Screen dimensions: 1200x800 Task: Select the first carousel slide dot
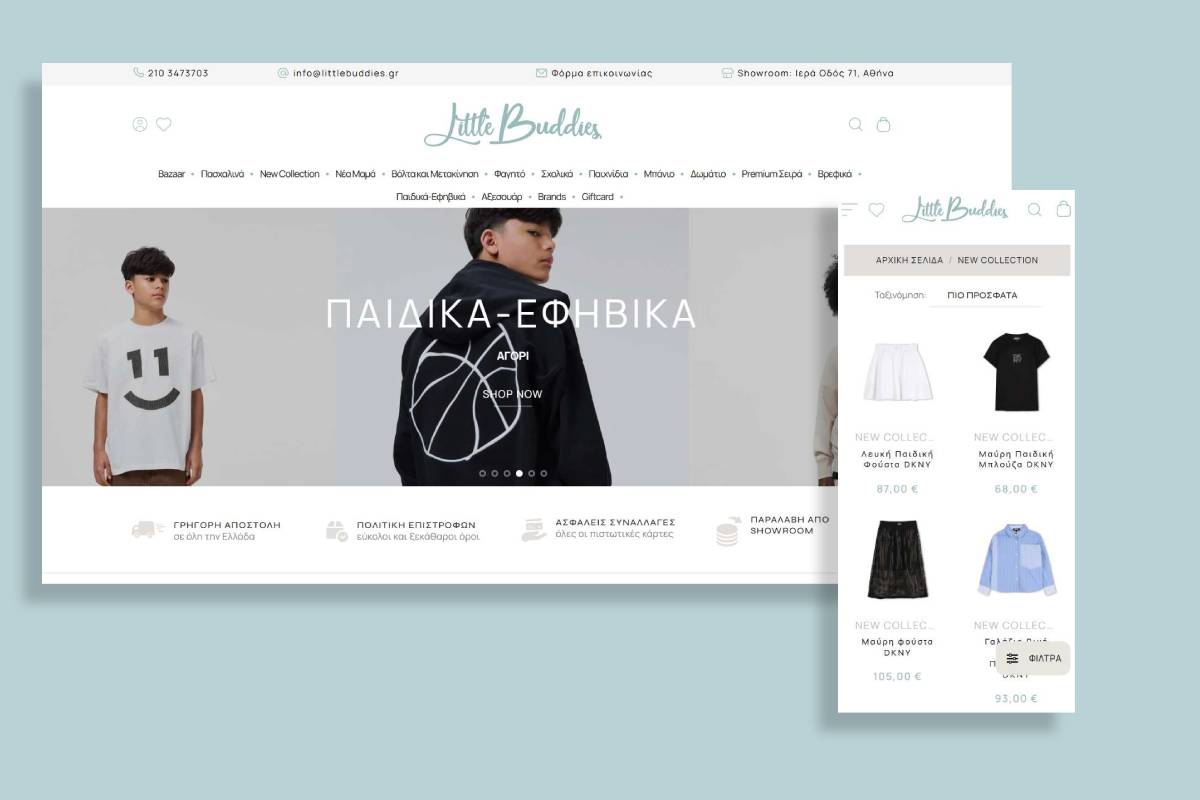point(483,473)
